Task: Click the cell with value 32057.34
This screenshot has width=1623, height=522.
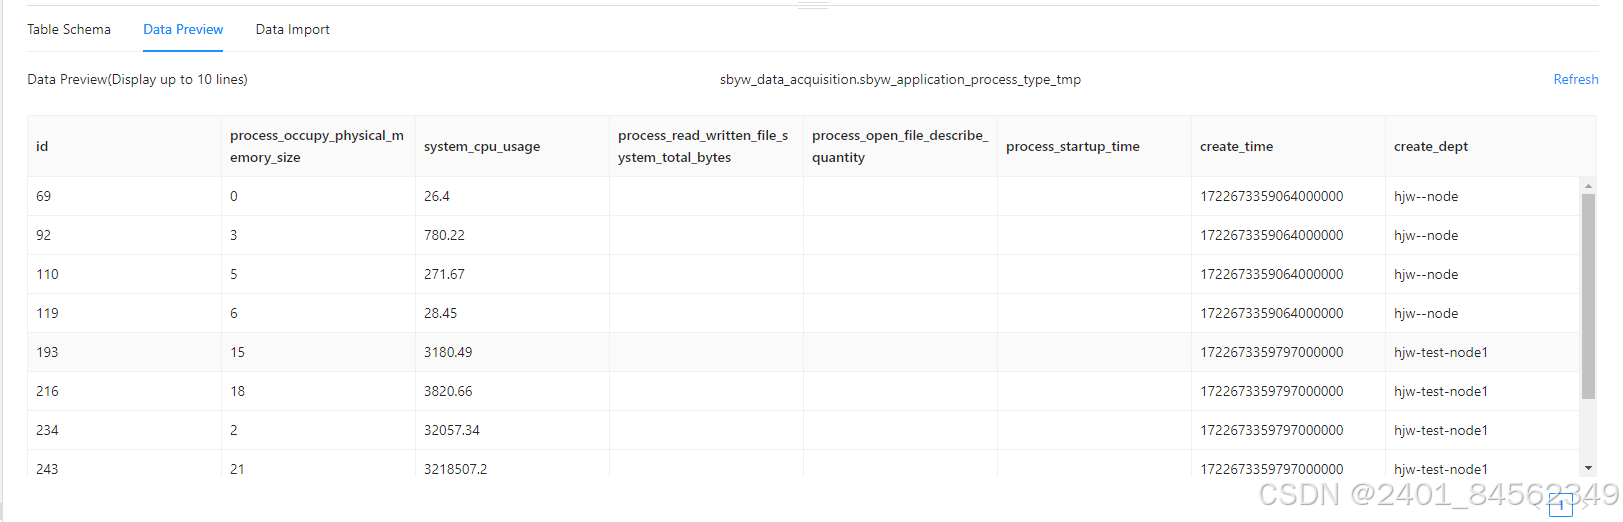Action: pos(452,431)
